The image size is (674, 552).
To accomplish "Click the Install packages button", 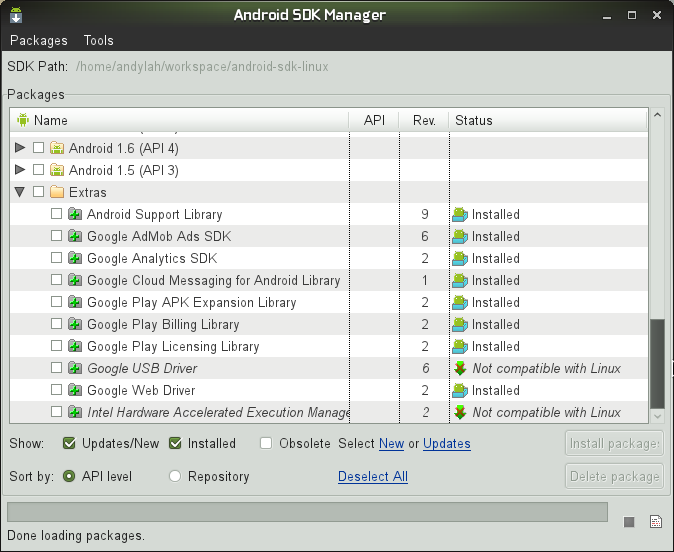I will tap(614, 443).
